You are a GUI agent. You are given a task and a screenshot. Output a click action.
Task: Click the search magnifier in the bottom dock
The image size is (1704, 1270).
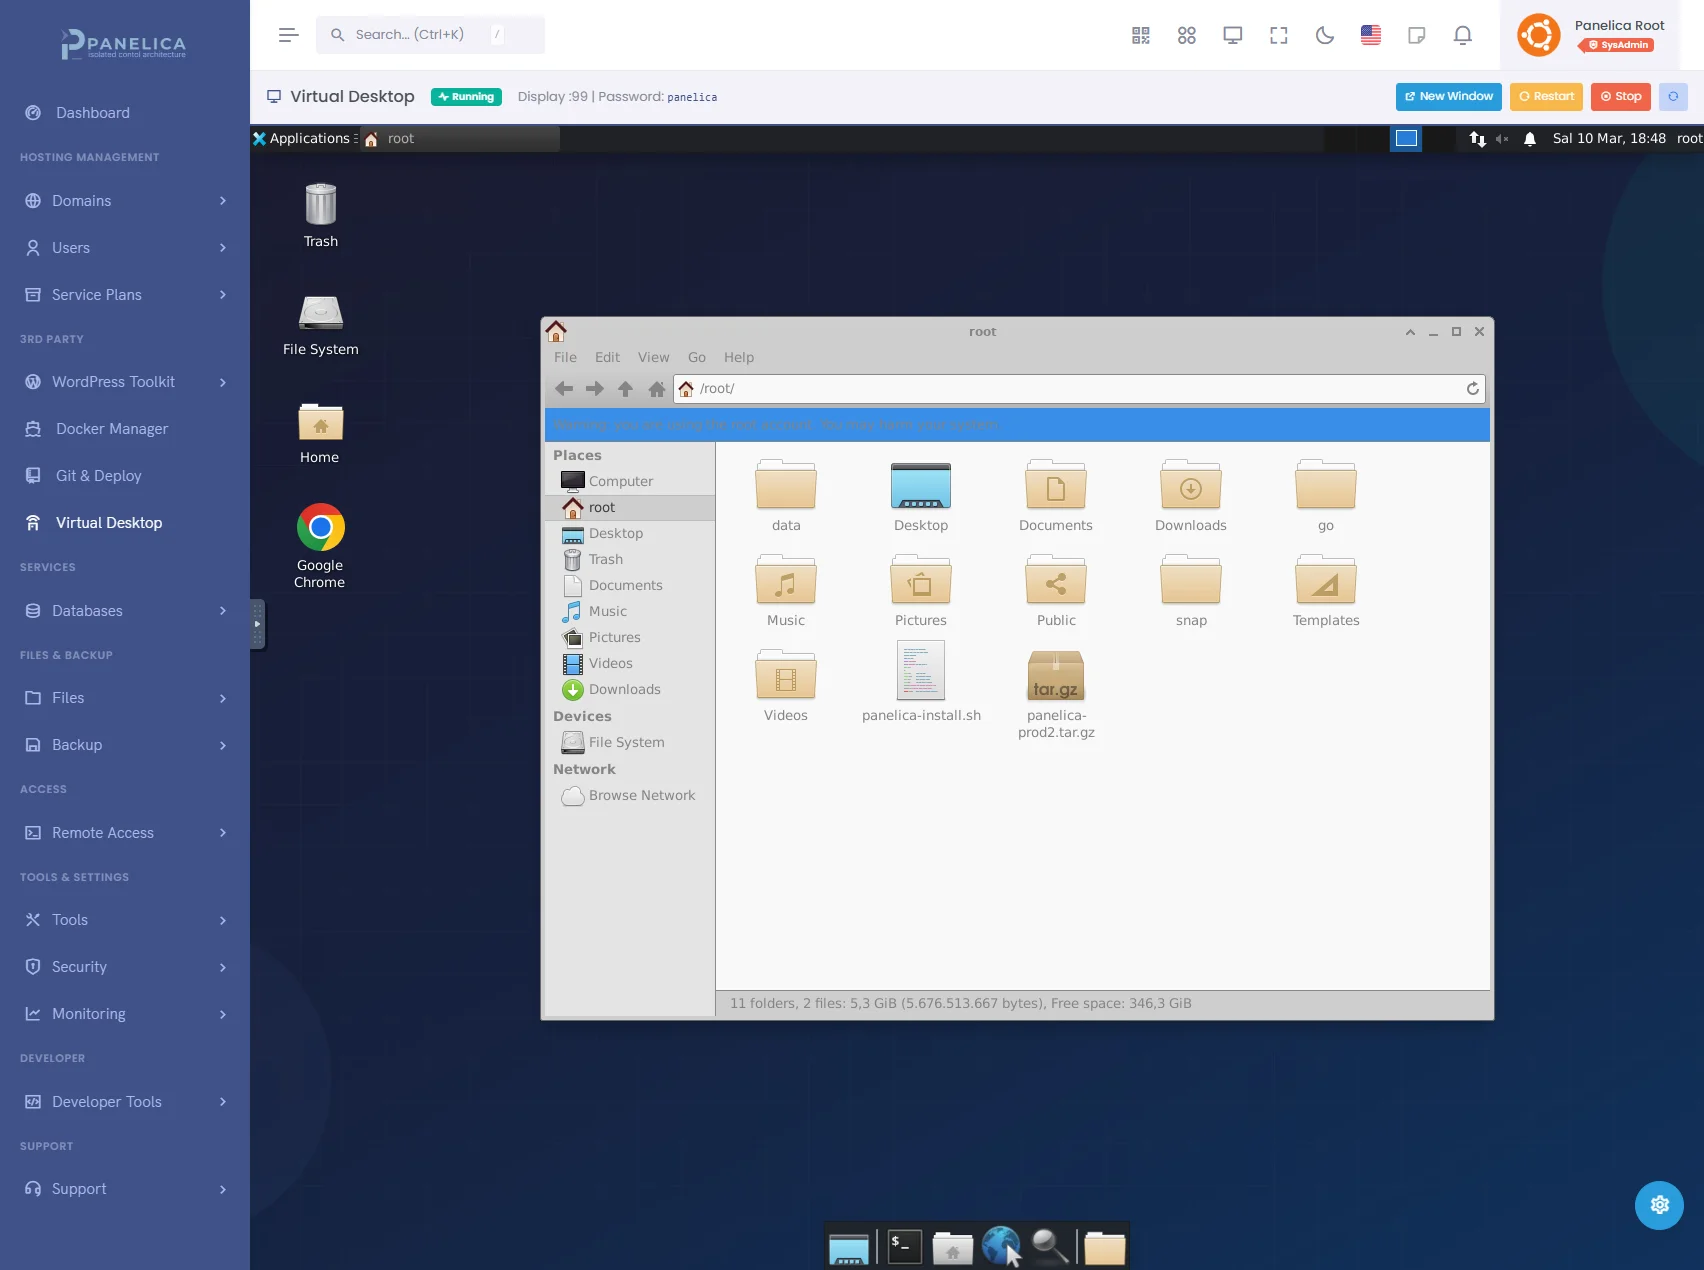[1049, 1246]
